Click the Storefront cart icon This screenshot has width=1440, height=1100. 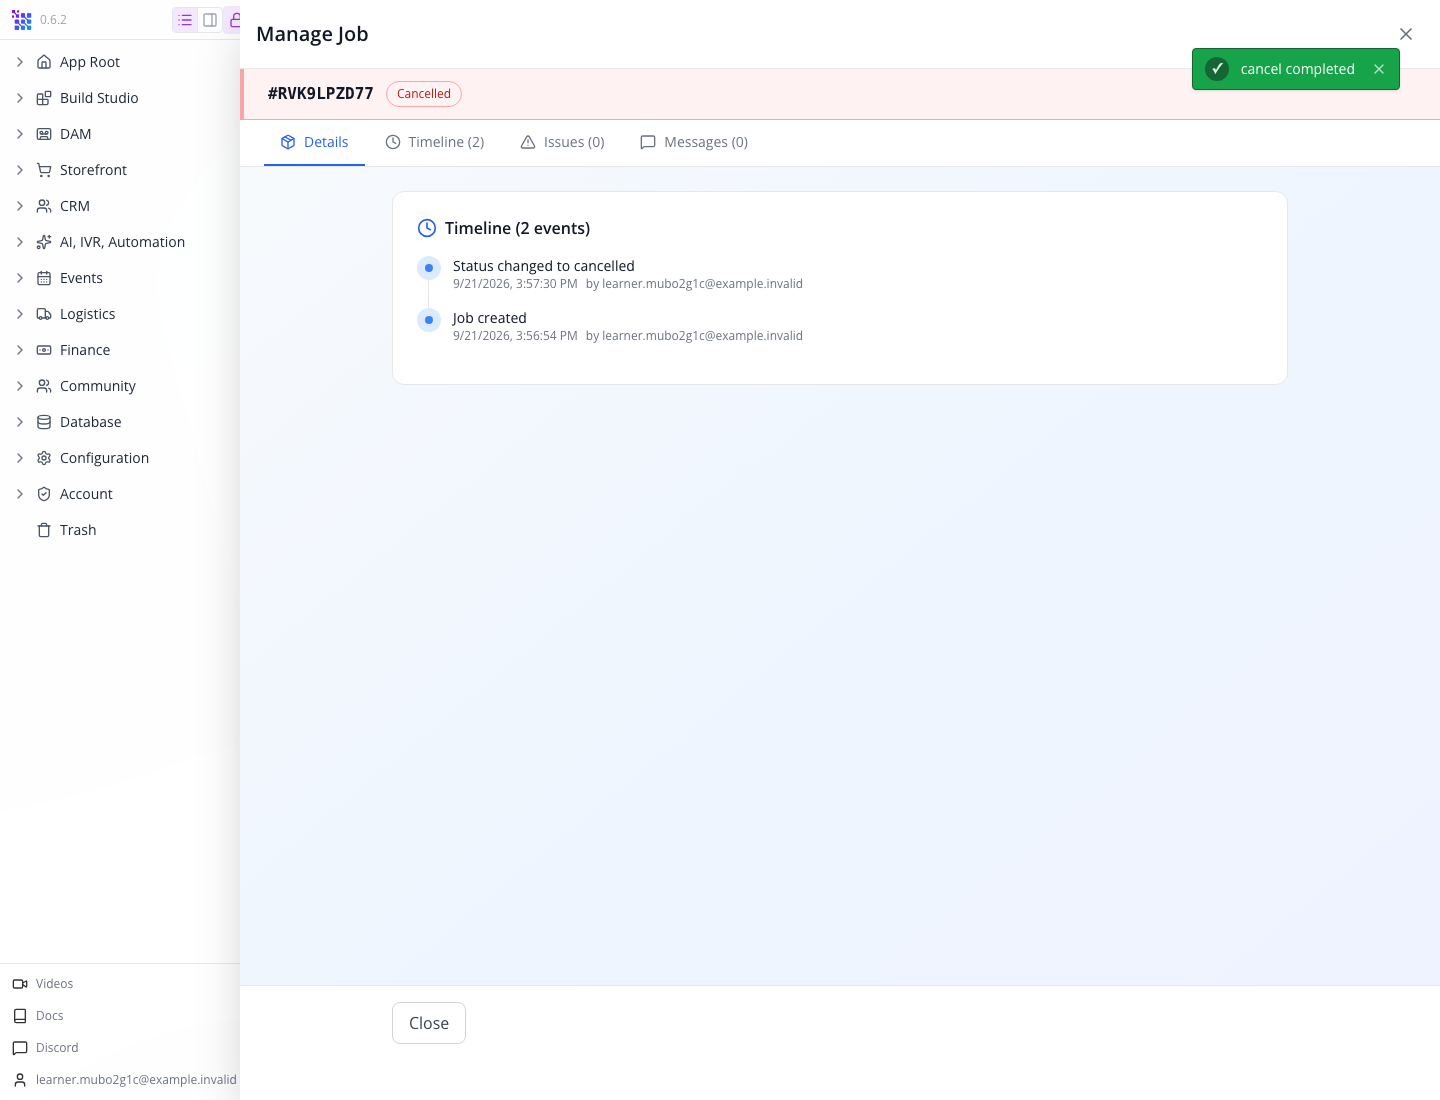(44, 170)
